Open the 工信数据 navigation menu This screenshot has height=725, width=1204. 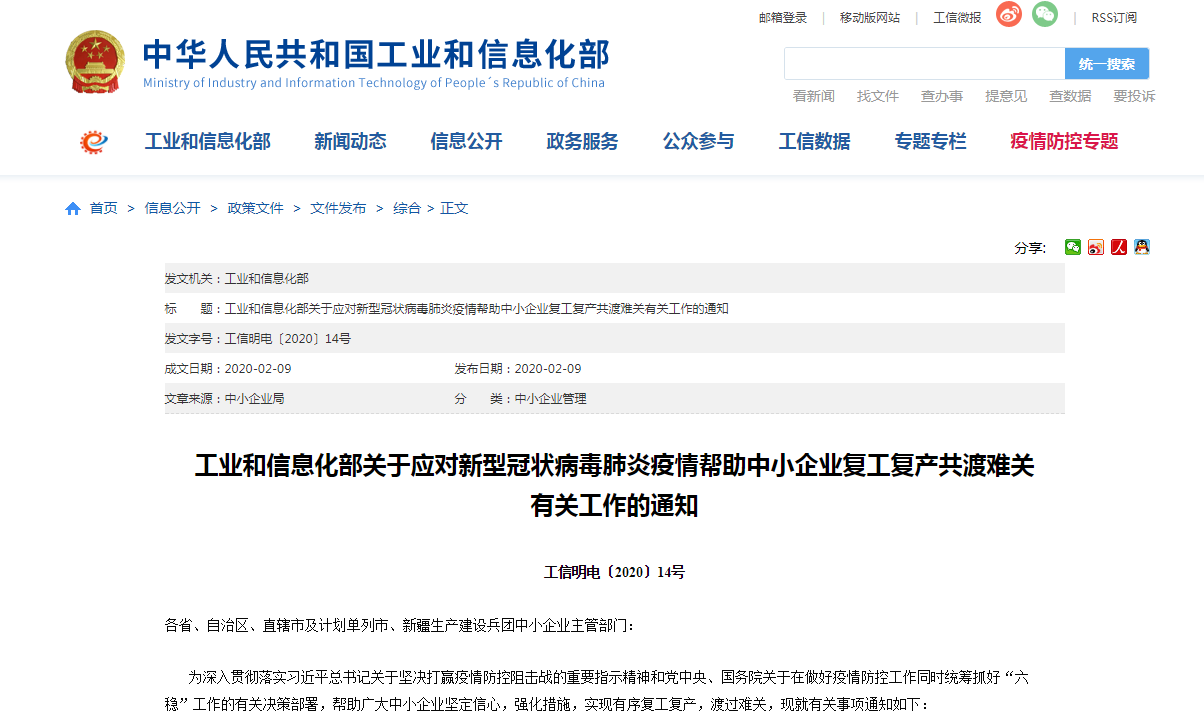[814, 142]
